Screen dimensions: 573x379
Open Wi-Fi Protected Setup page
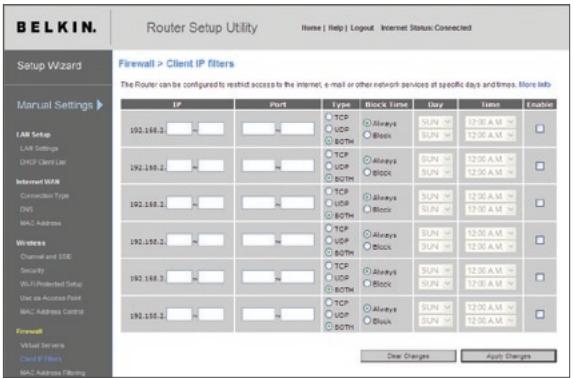pyautogui.click(x=51, y=284)
